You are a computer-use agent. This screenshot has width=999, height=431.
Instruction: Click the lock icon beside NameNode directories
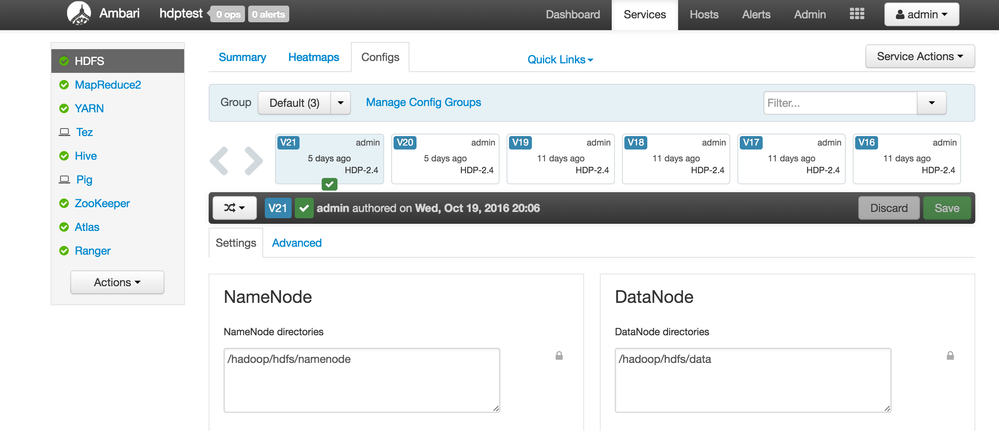point(559,356)
